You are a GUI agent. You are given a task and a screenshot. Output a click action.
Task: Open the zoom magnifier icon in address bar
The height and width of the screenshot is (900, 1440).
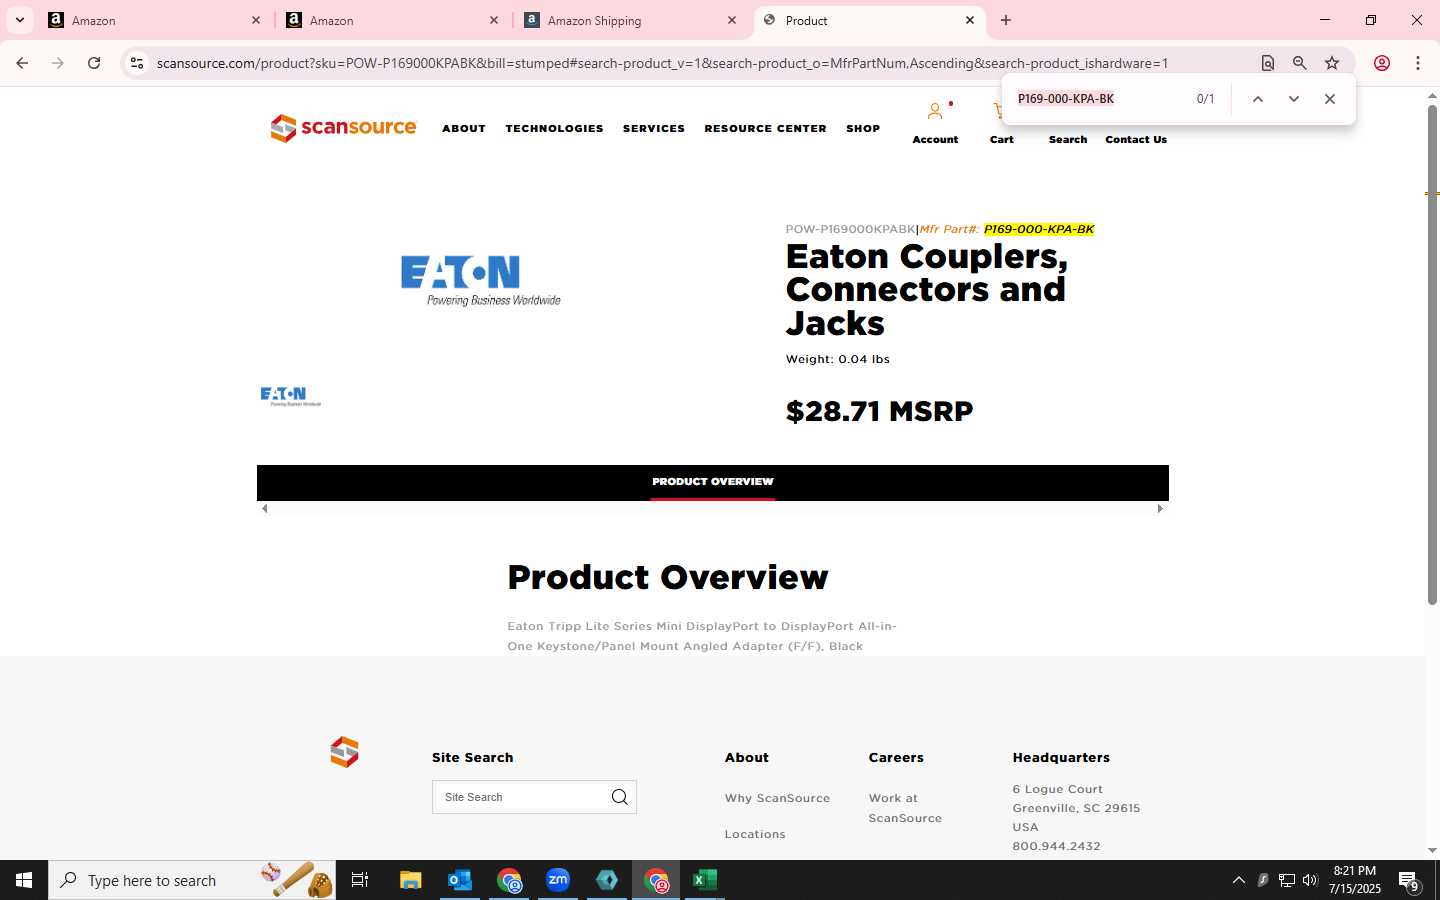pos(1300,63)
